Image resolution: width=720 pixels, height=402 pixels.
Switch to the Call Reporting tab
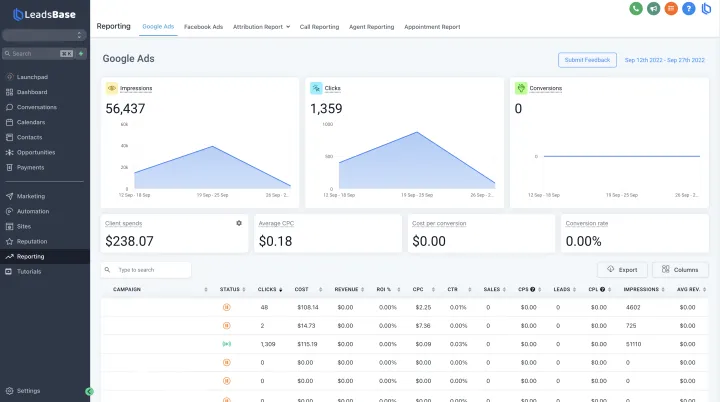click(319, 27)
